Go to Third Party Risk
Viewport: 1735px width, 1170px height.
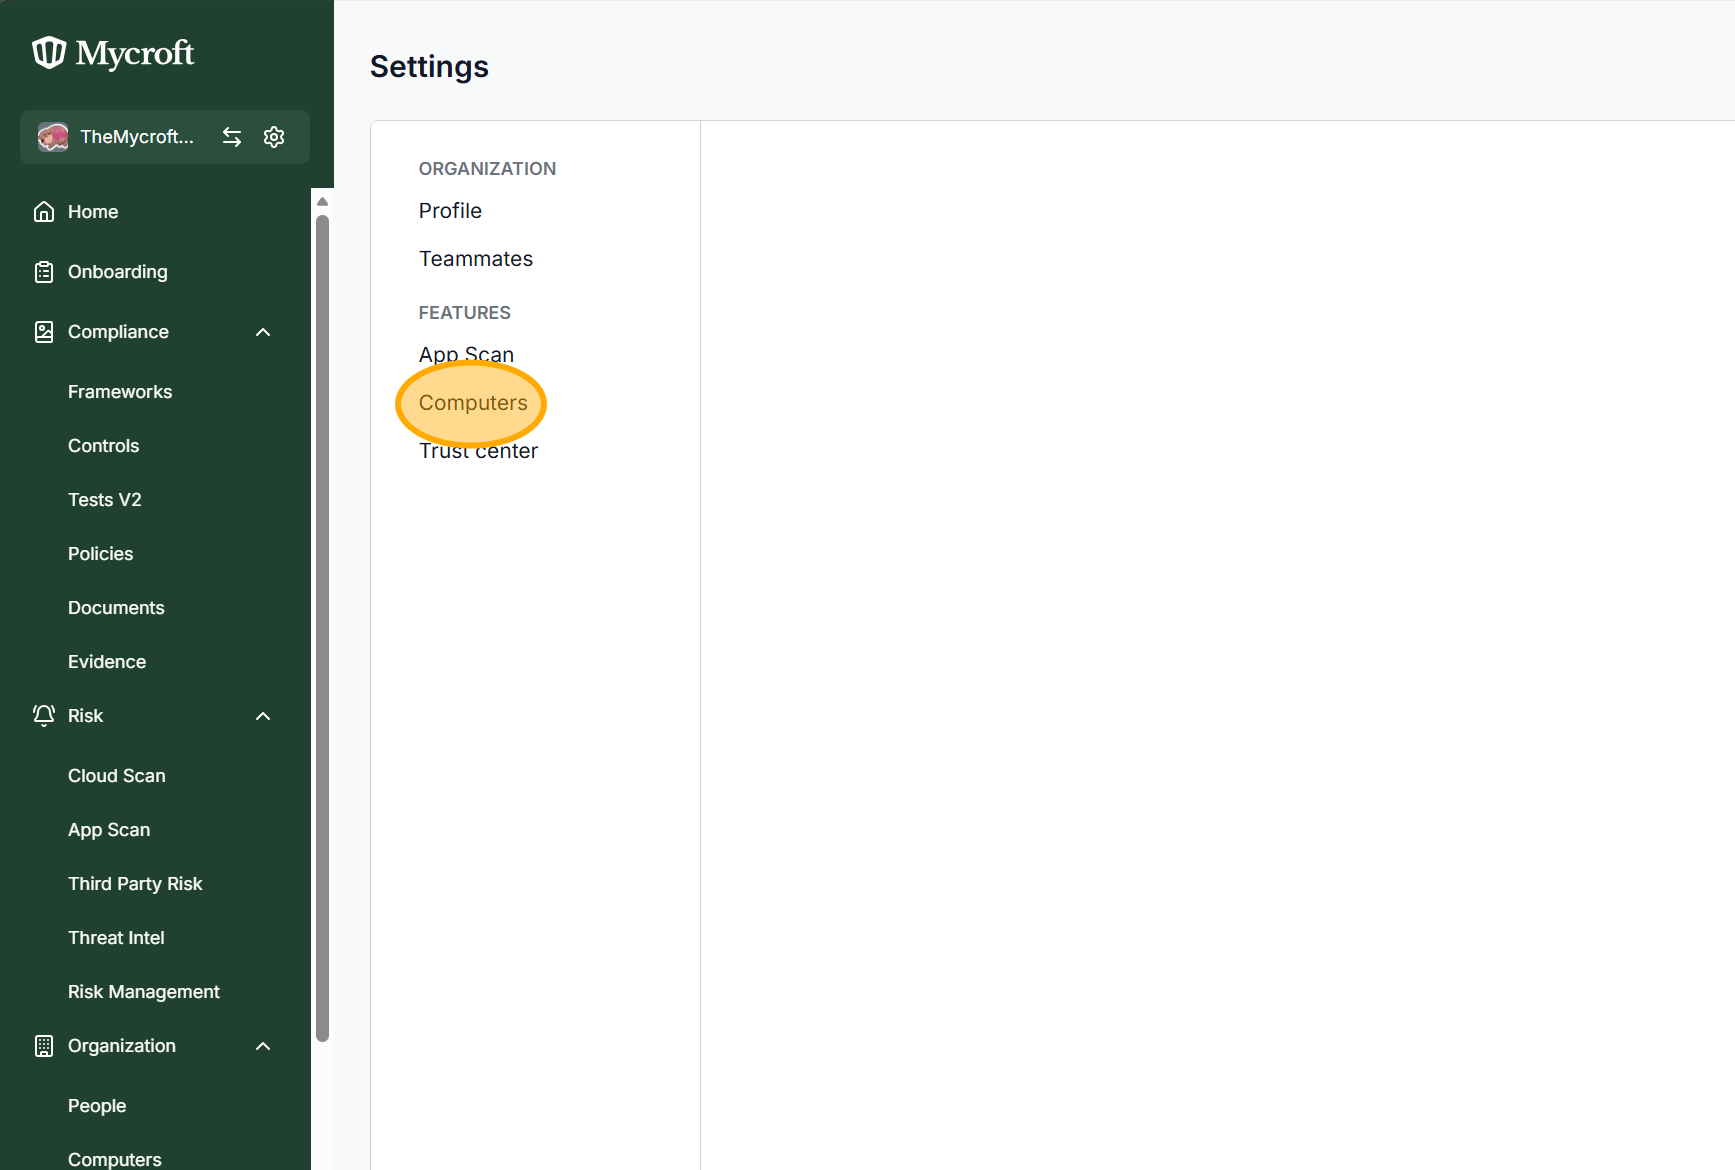(x=135, y=884)
